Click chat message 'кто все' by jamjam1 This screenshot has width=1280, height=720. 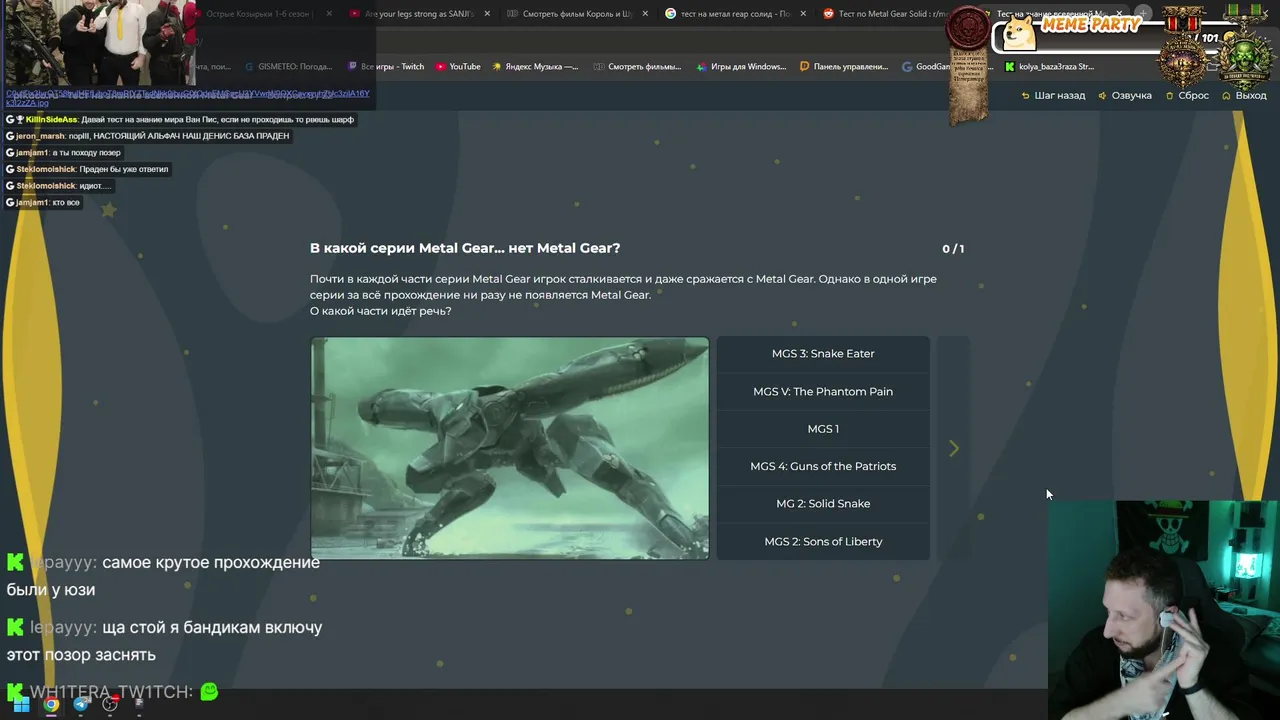click(43, 203)
